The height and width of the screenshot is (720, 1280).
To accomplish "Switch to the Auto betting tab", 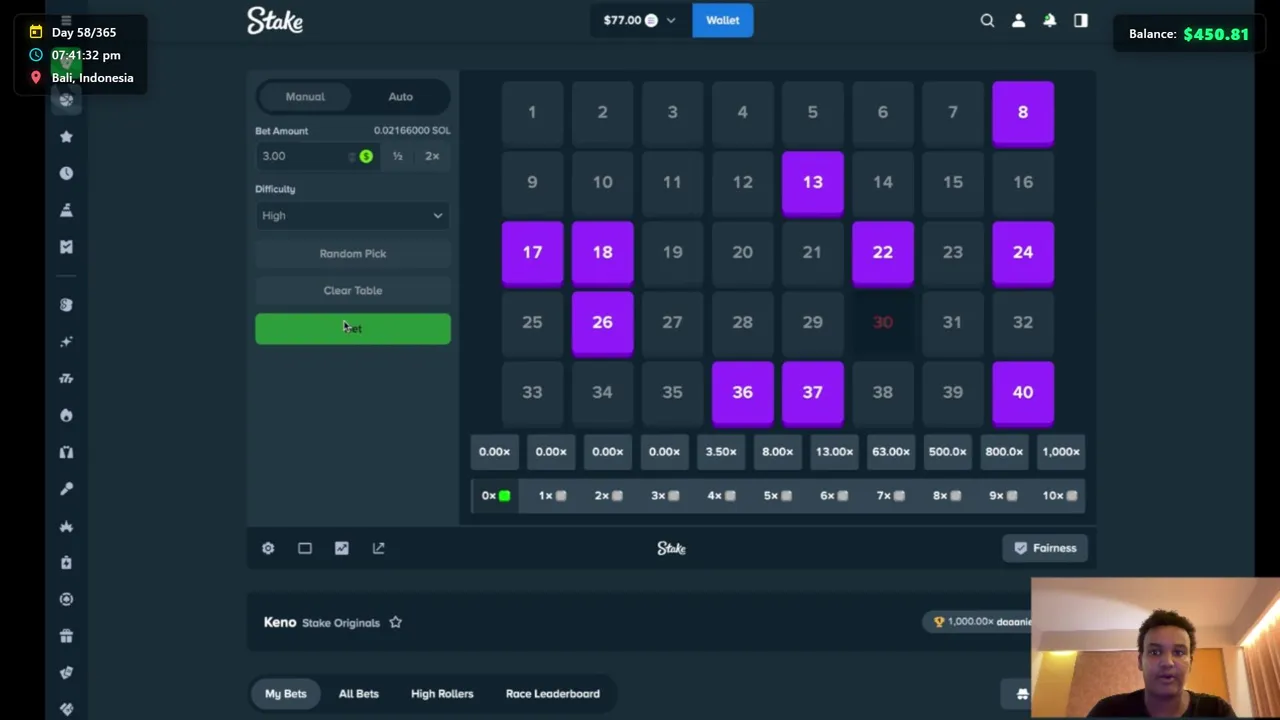I will pyautogui.click(x=400, y=97).
